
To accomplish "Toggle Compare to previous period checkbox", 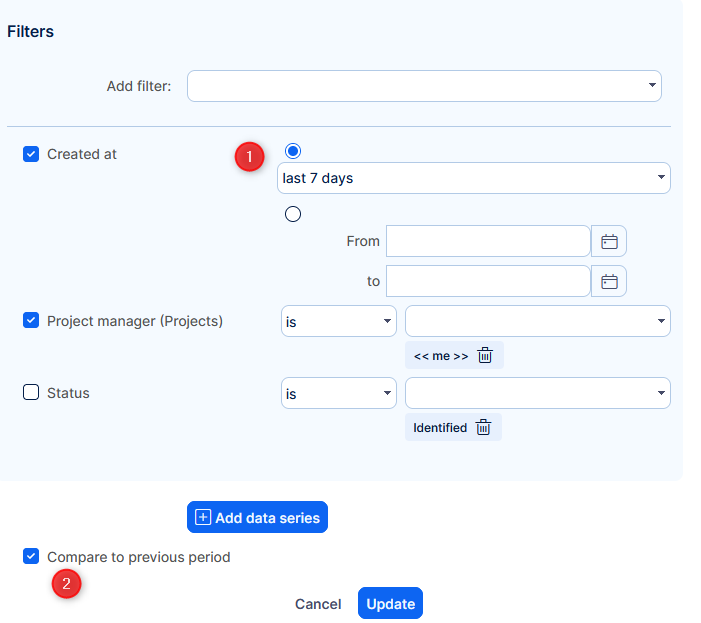I will (31, 557).
